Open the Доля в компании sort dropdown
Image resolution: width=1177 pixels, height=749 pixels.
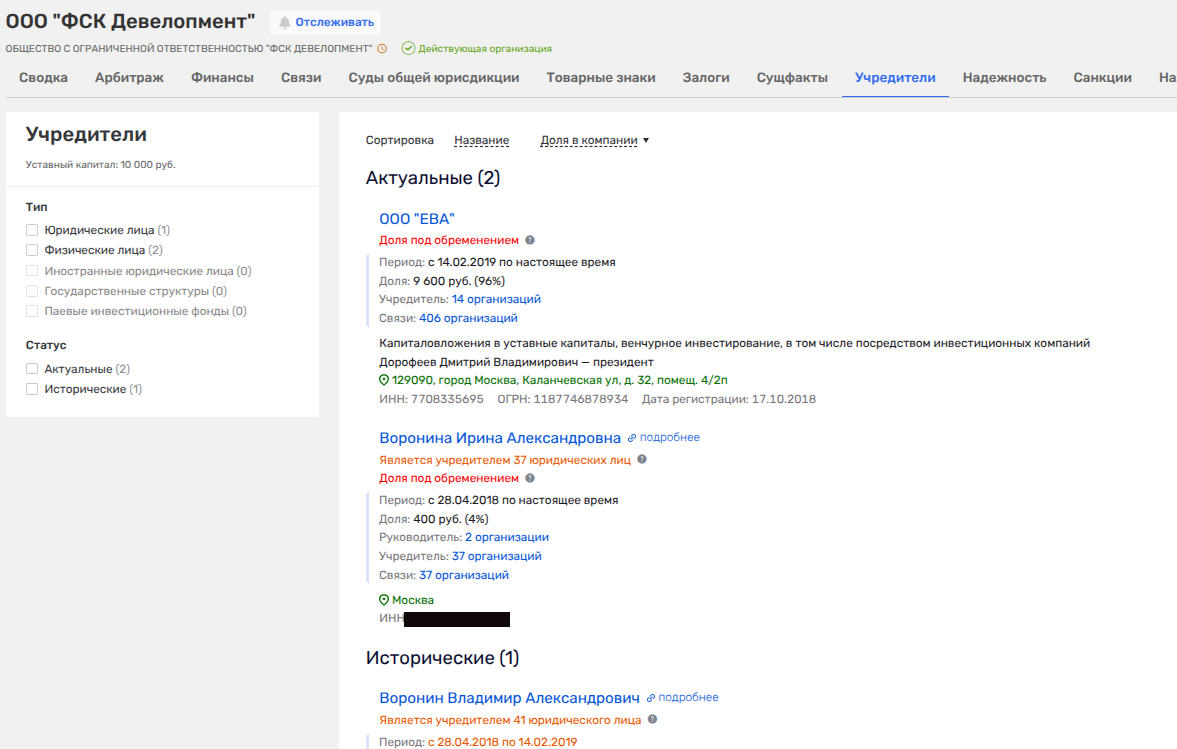[x=594, y=141]
